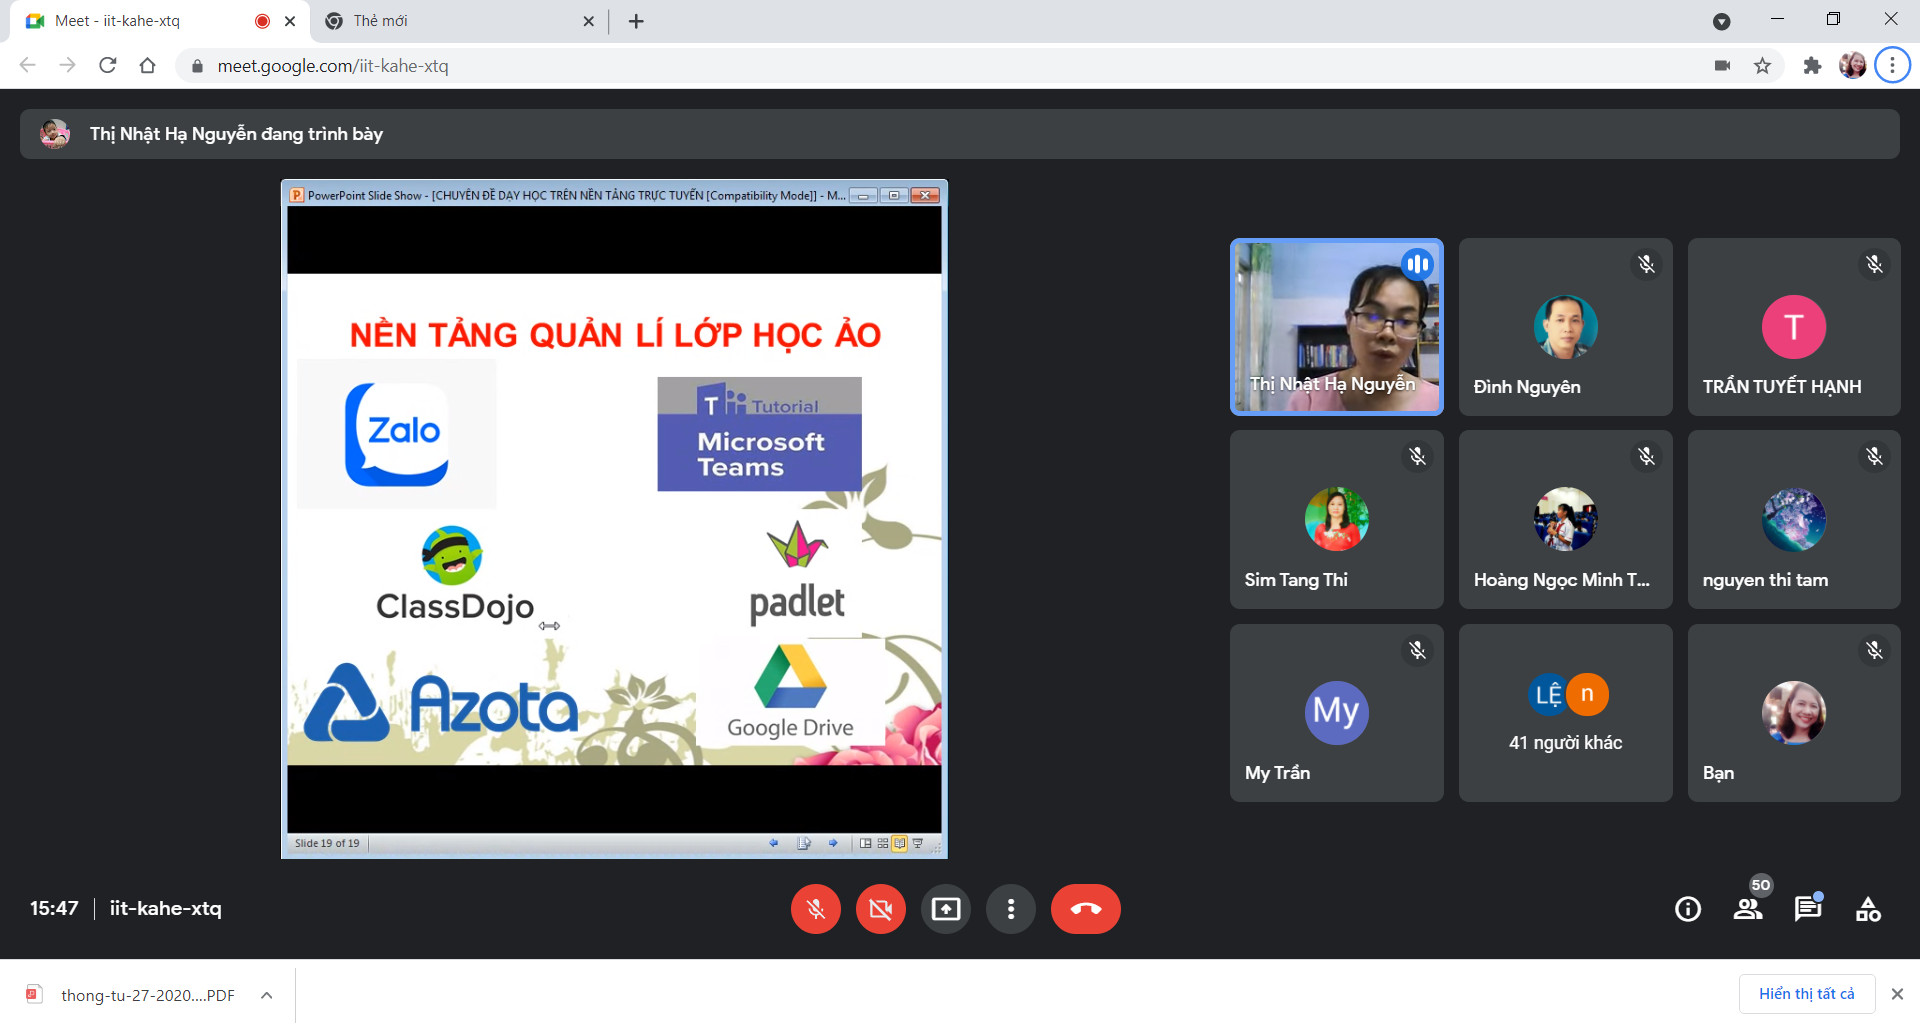
Task: Open a new browser tab
Action: 636,21
